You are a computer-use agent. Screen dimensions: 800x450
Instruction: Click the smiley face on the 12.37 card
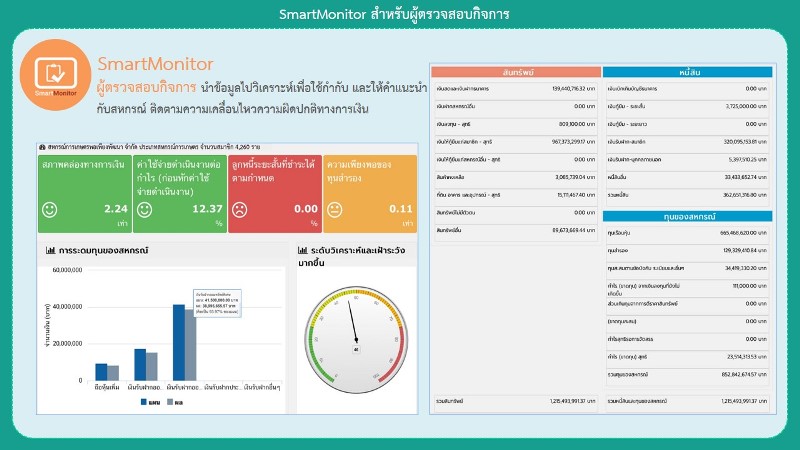144,210
